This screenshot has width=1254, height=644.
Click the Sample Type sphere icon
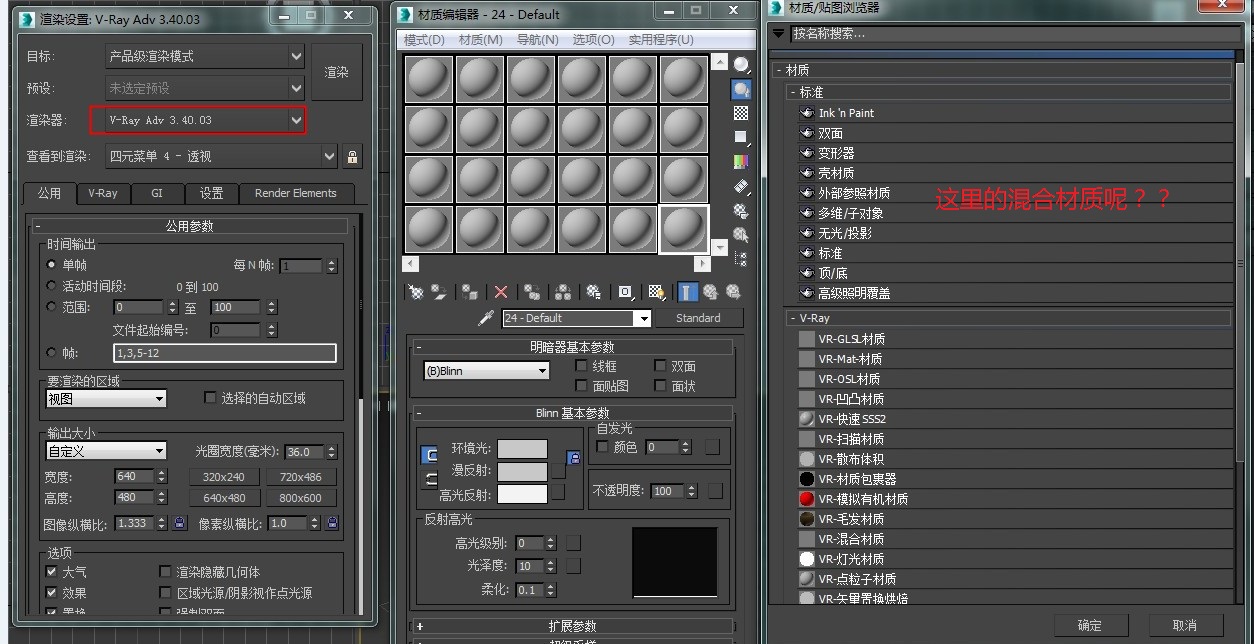[x=741, y=65]
